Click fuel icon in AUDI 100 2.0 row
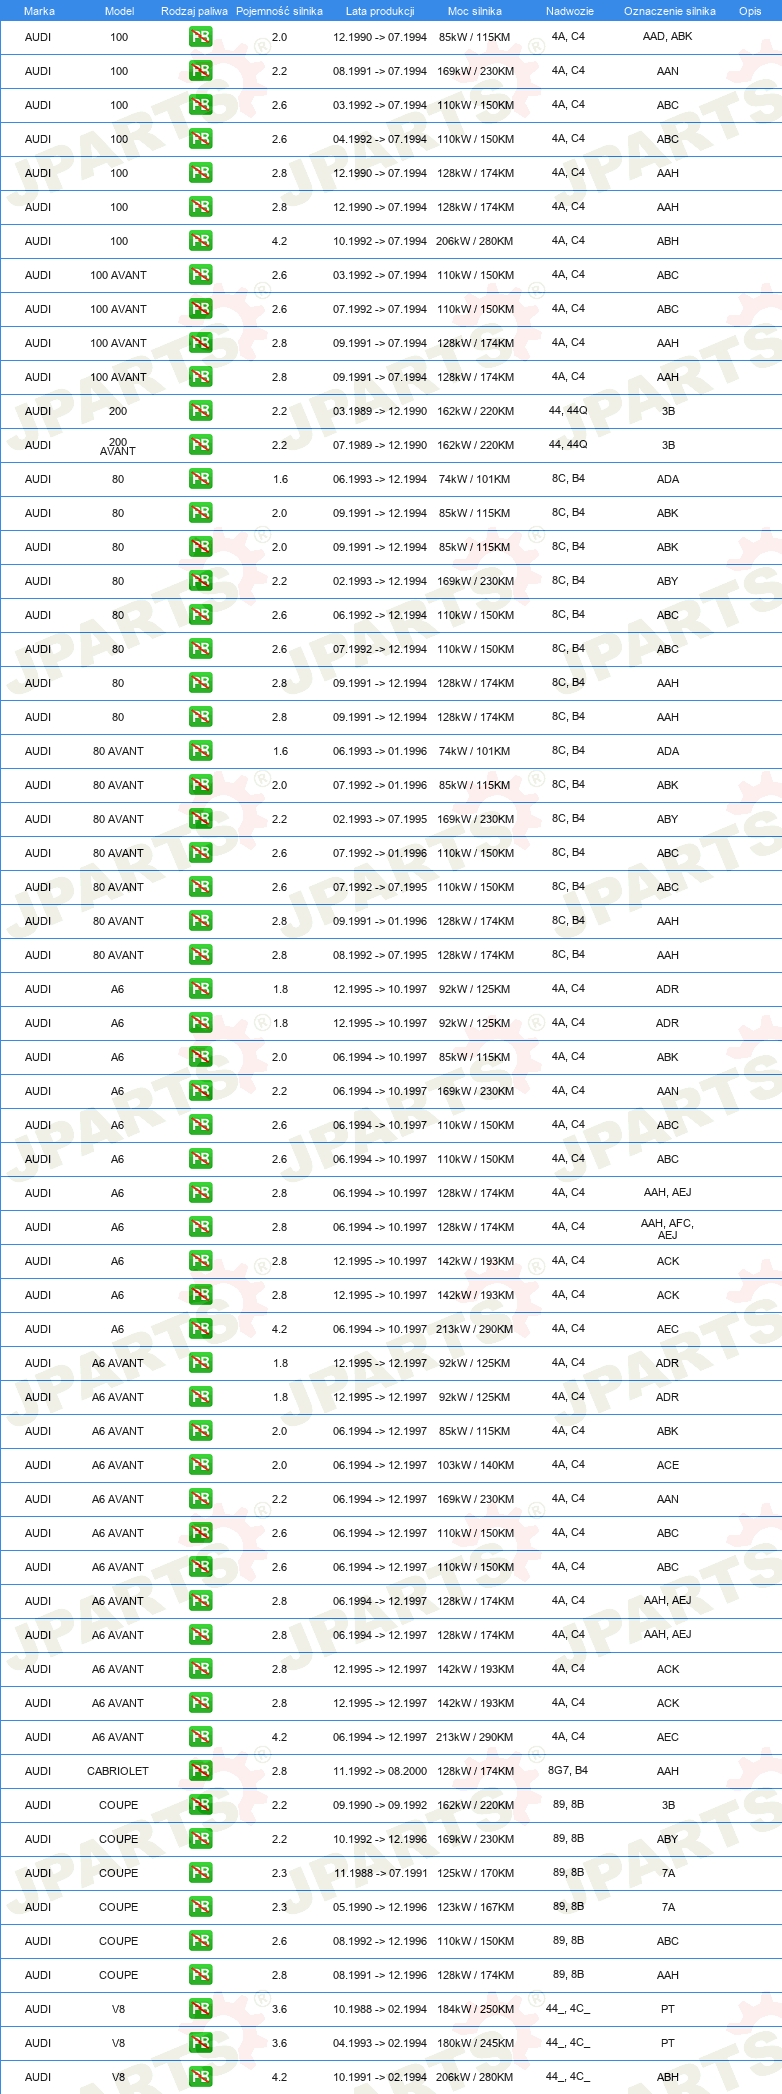782x2094 pixels. (x=200, y=37)
